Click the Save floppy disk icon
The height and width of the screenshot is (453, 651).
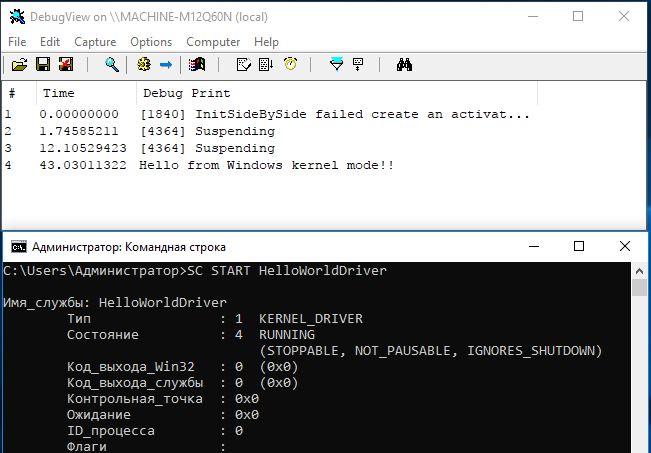tap(43, 65)
